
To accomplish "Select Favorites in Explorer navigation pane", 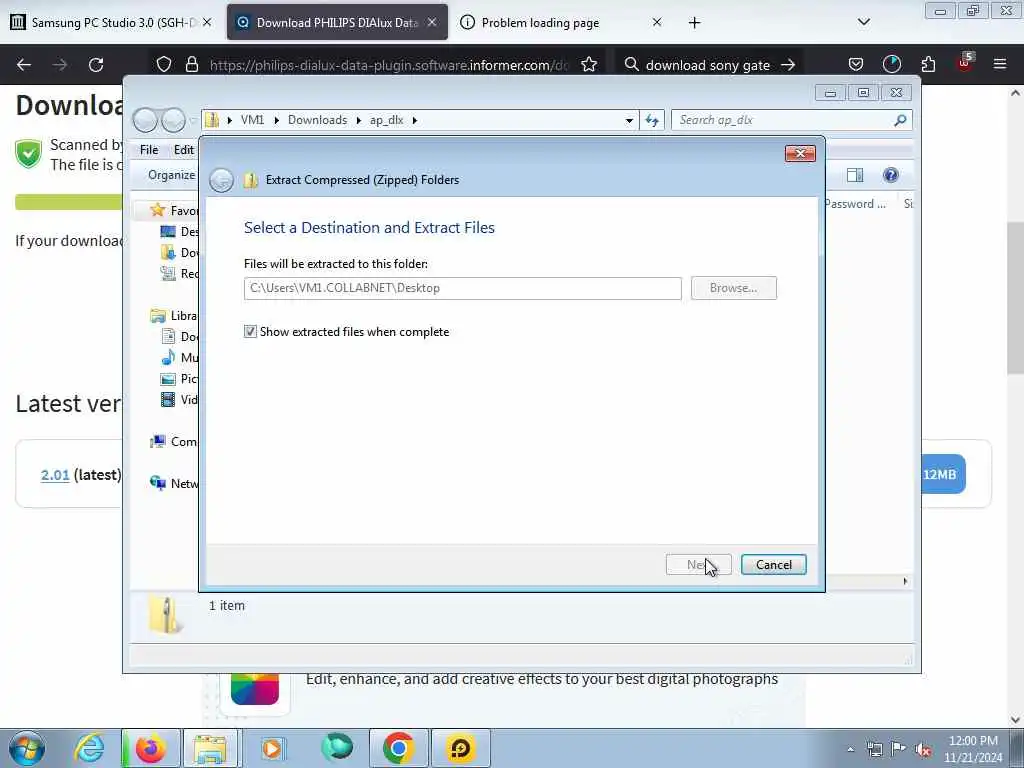I will [x=174, y=210].
